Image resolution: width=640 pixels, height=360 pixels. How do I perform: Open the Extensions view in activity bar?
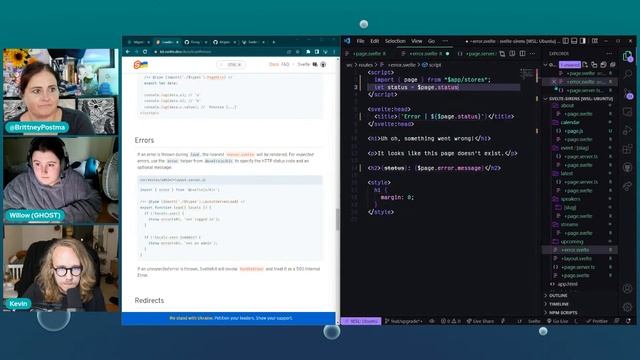click(627, 149)
